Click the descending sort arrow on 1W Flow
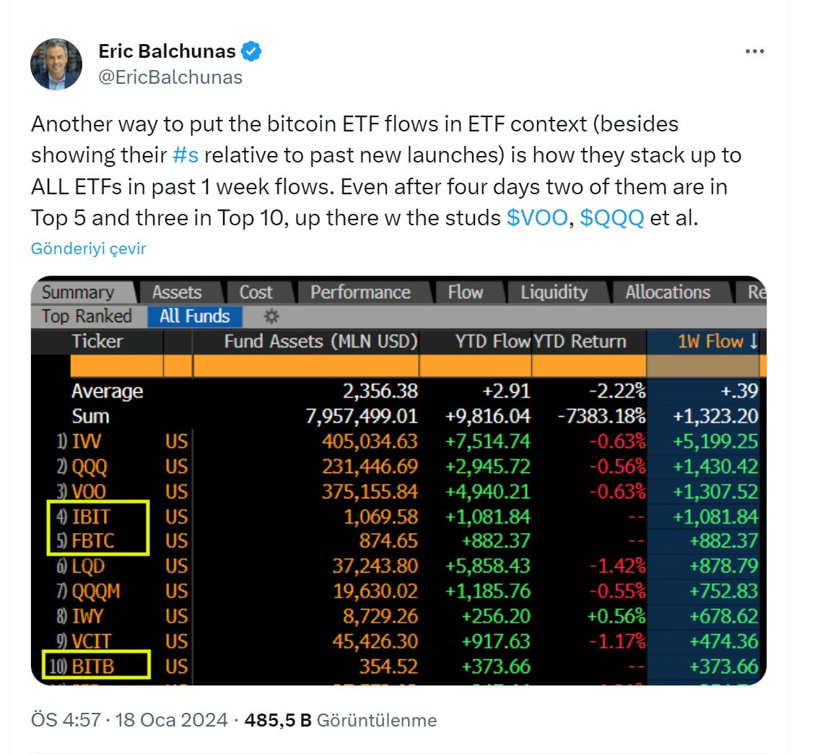The height and width of the screenshot is (754, 820). coord(753,341)
